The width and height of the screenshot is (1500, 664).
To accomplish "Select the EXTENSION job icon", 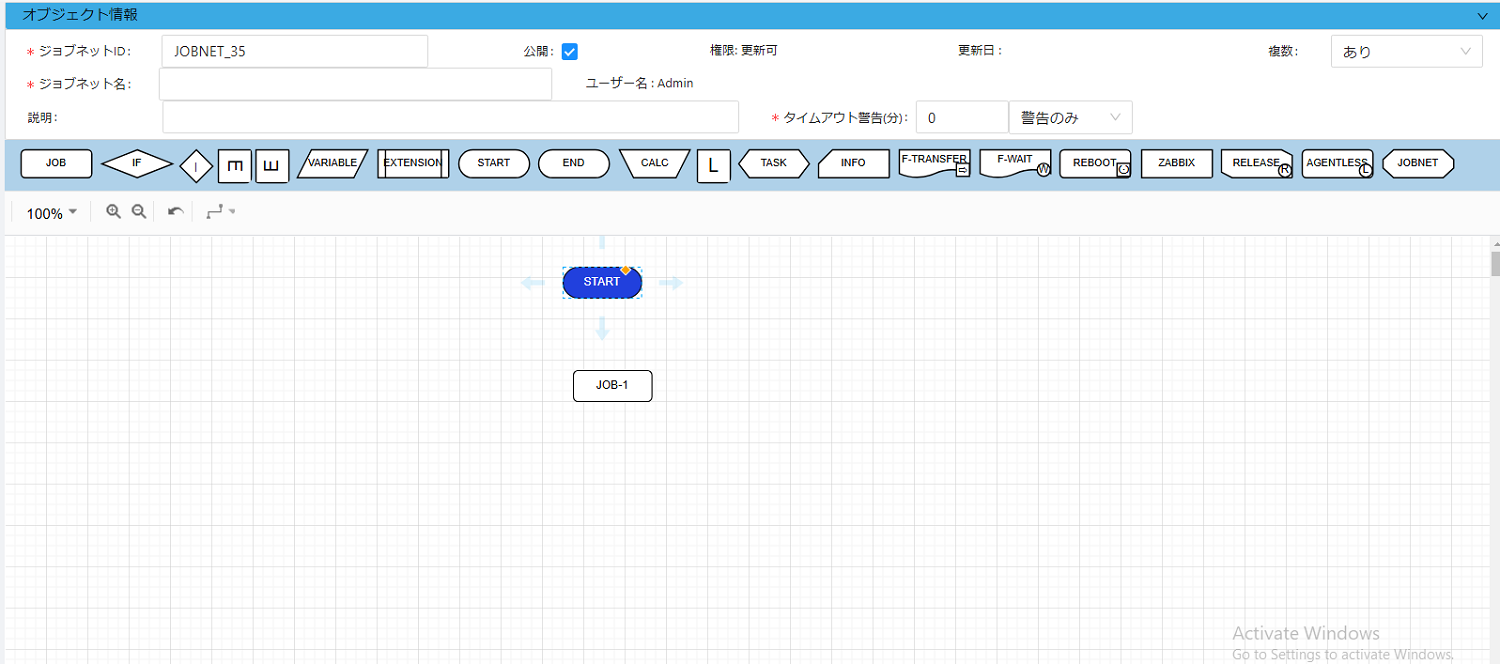I will pos(412,163).
